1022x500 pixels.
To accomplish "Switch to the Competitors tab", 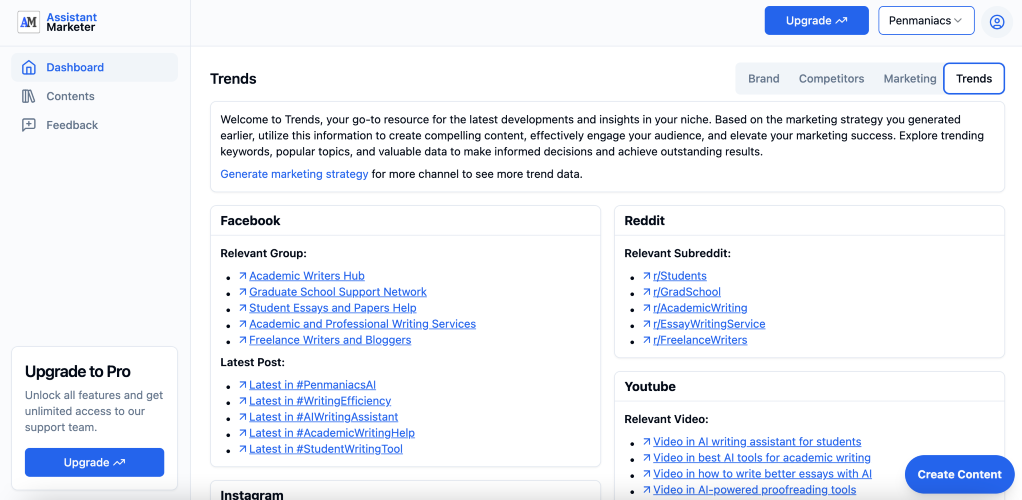I will (831, 79).
